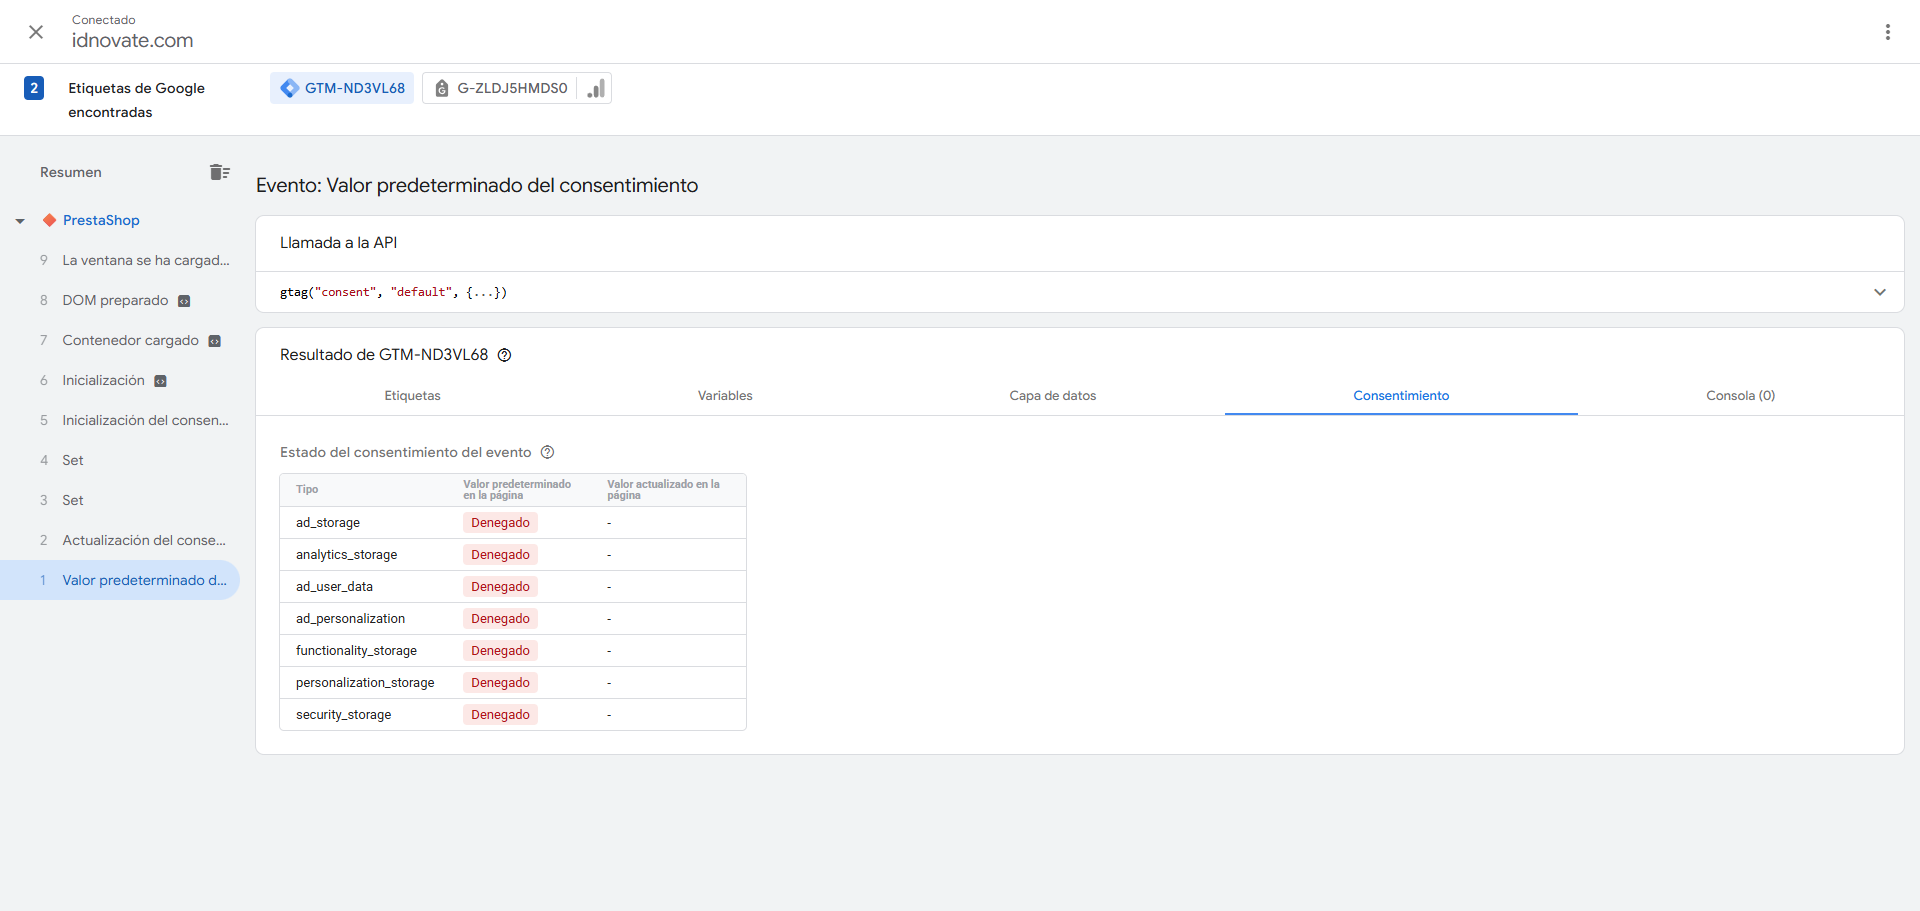Switch to the Etiquetas tab
Screen dimensions: 1920x911
pyautogui.click(x=412, y=396)
